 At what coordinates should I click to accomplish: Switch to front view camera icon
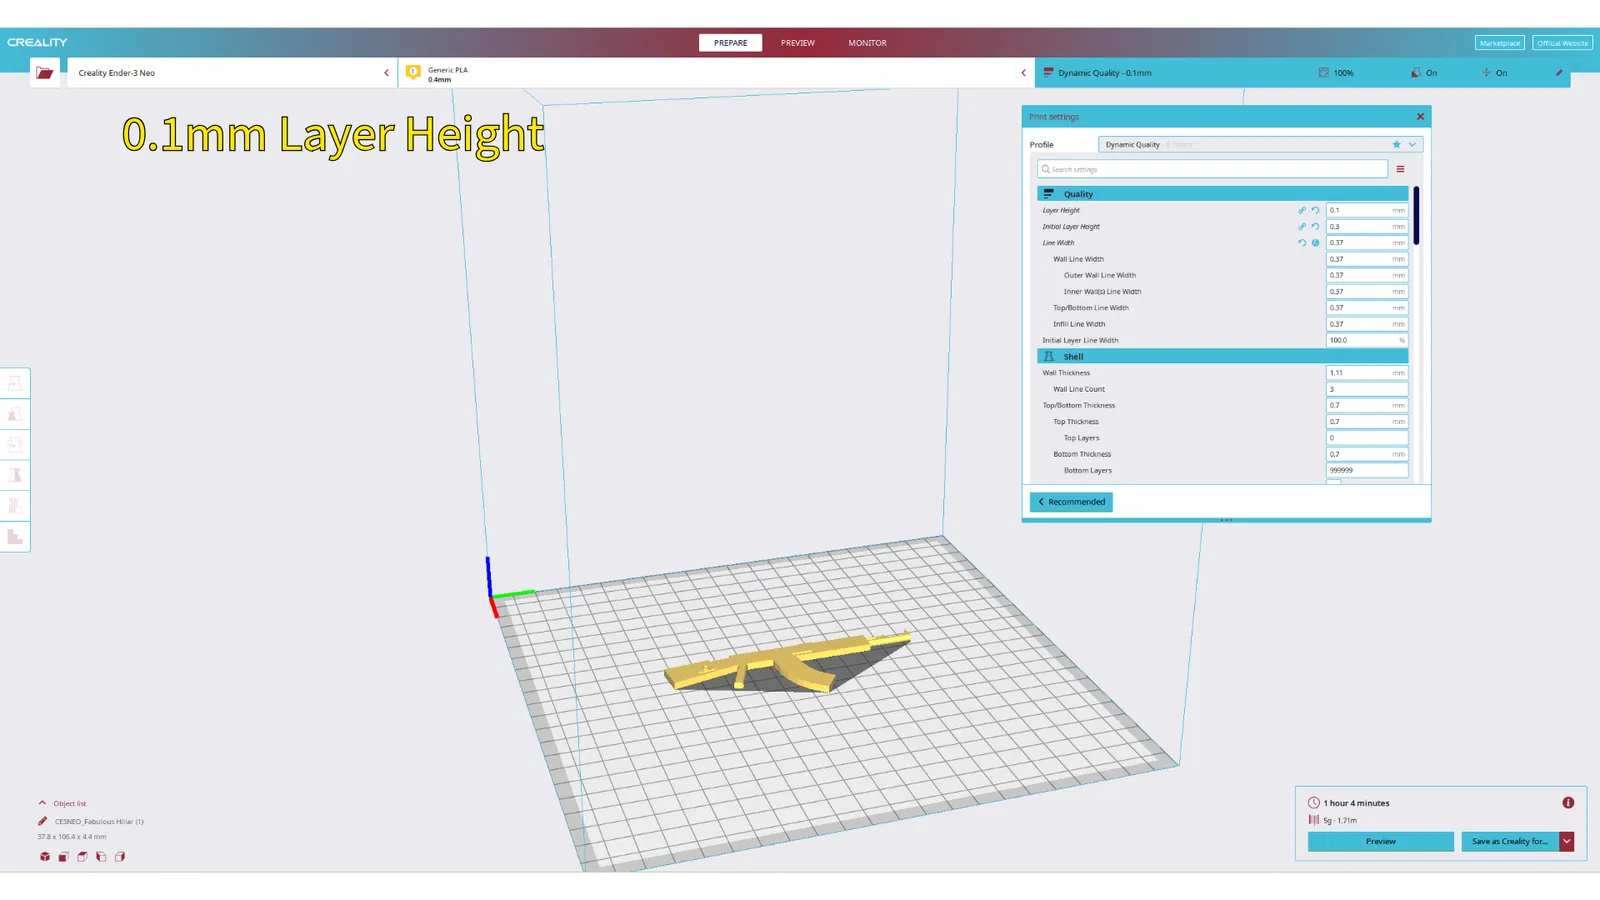click(x=63, y=857)
